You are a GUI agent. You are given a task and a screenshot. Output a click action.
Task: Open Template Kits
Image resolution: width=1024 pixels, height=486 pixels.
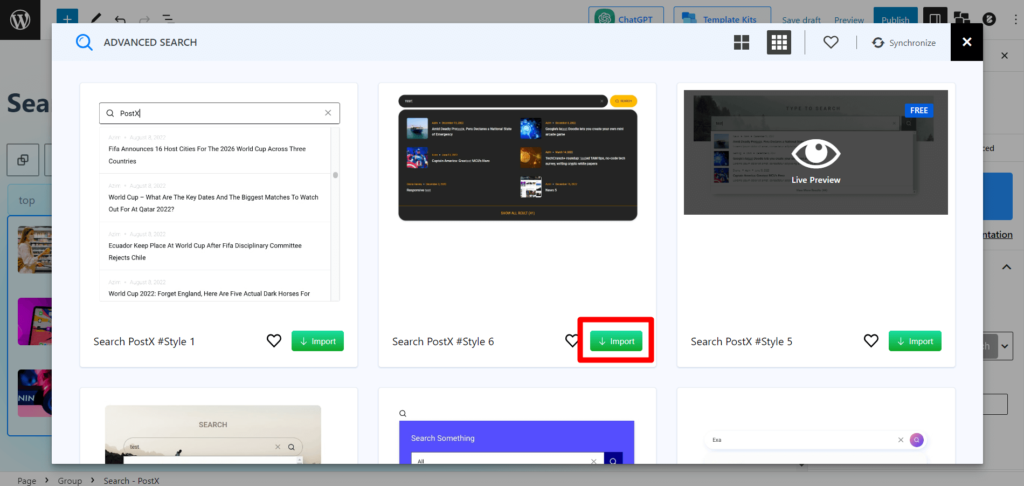(x=722, y=19)
